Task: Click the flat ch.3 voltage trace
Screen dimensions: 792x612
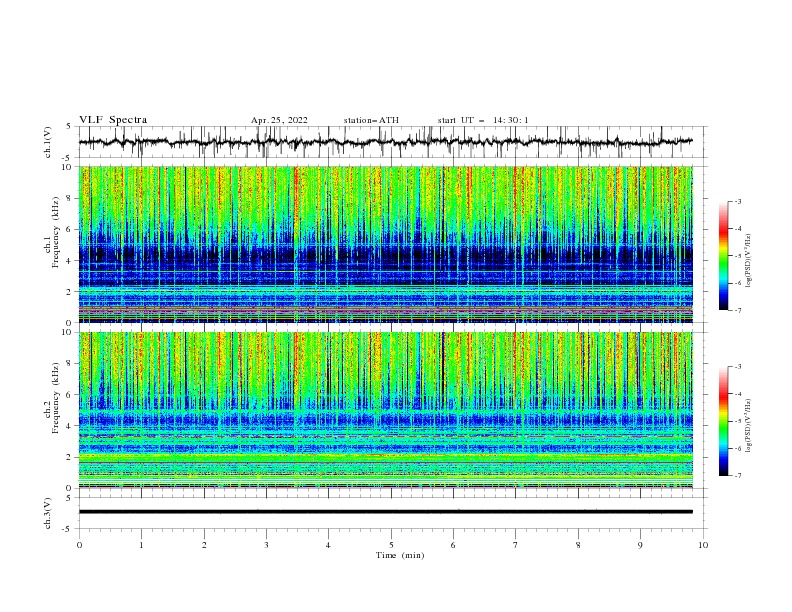Action: pyautogui.click(x=385, y=512)
